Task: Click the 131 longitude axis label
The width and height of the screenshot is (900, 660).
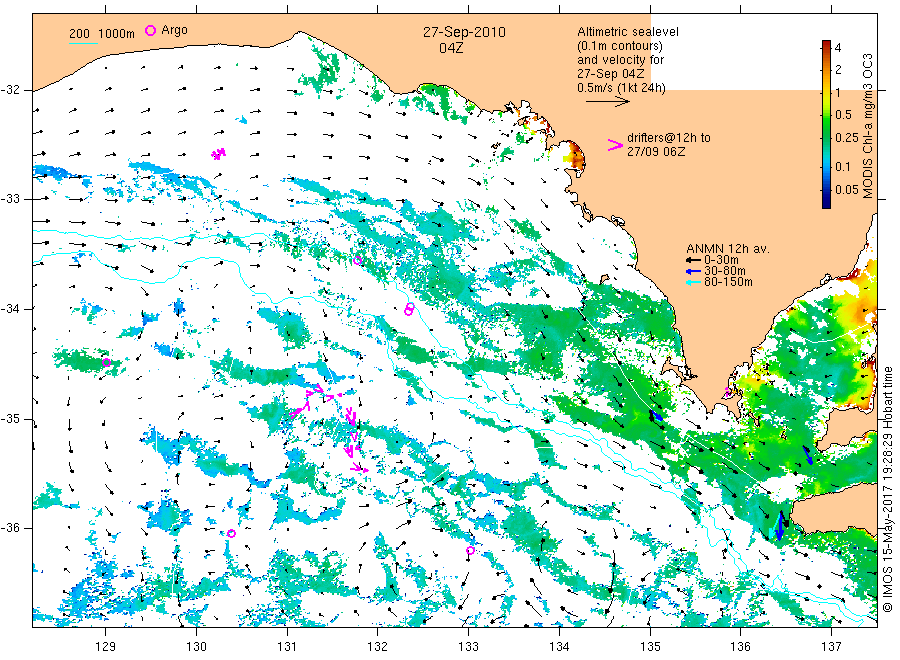Action: (287, 647)
